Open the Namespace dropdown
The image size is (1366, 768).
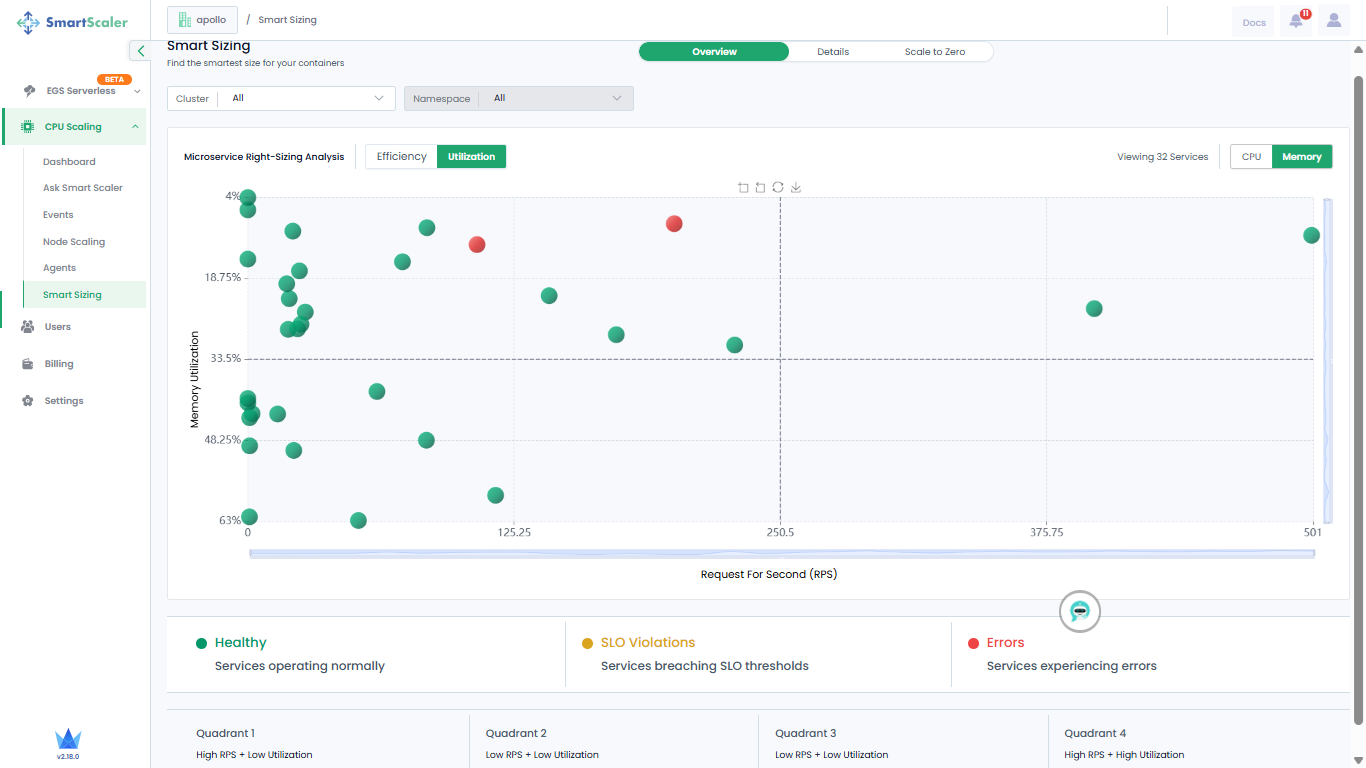click(518, 98)
